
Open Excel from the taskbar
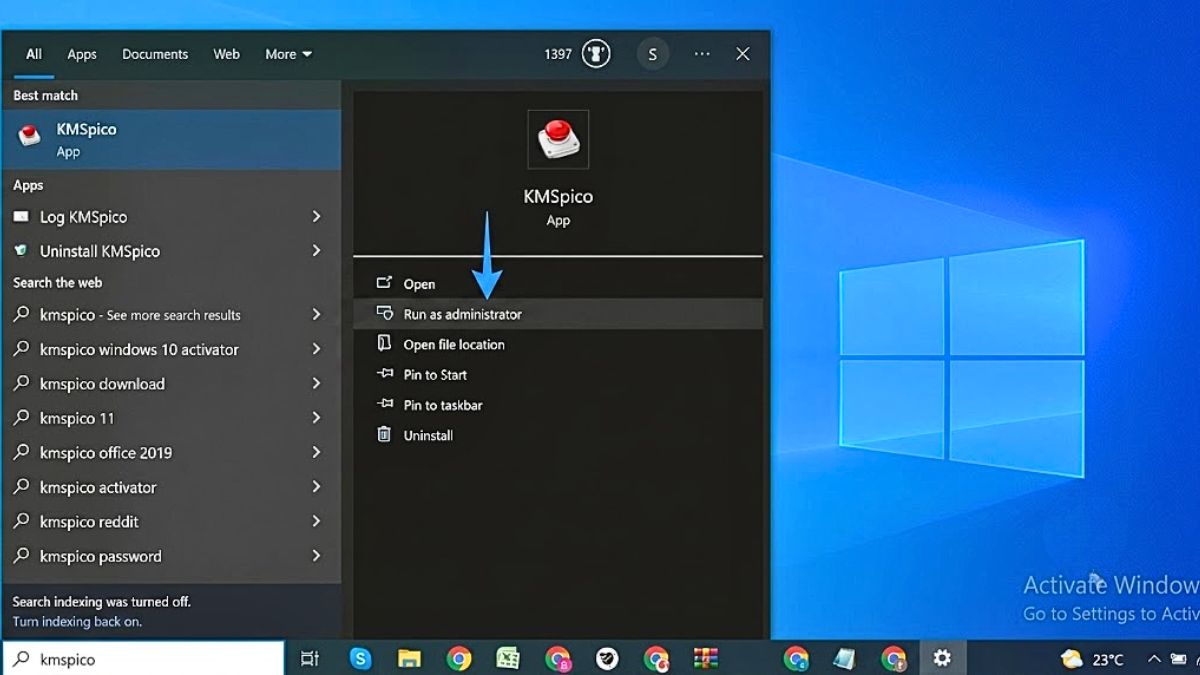(x=508, y=658)
